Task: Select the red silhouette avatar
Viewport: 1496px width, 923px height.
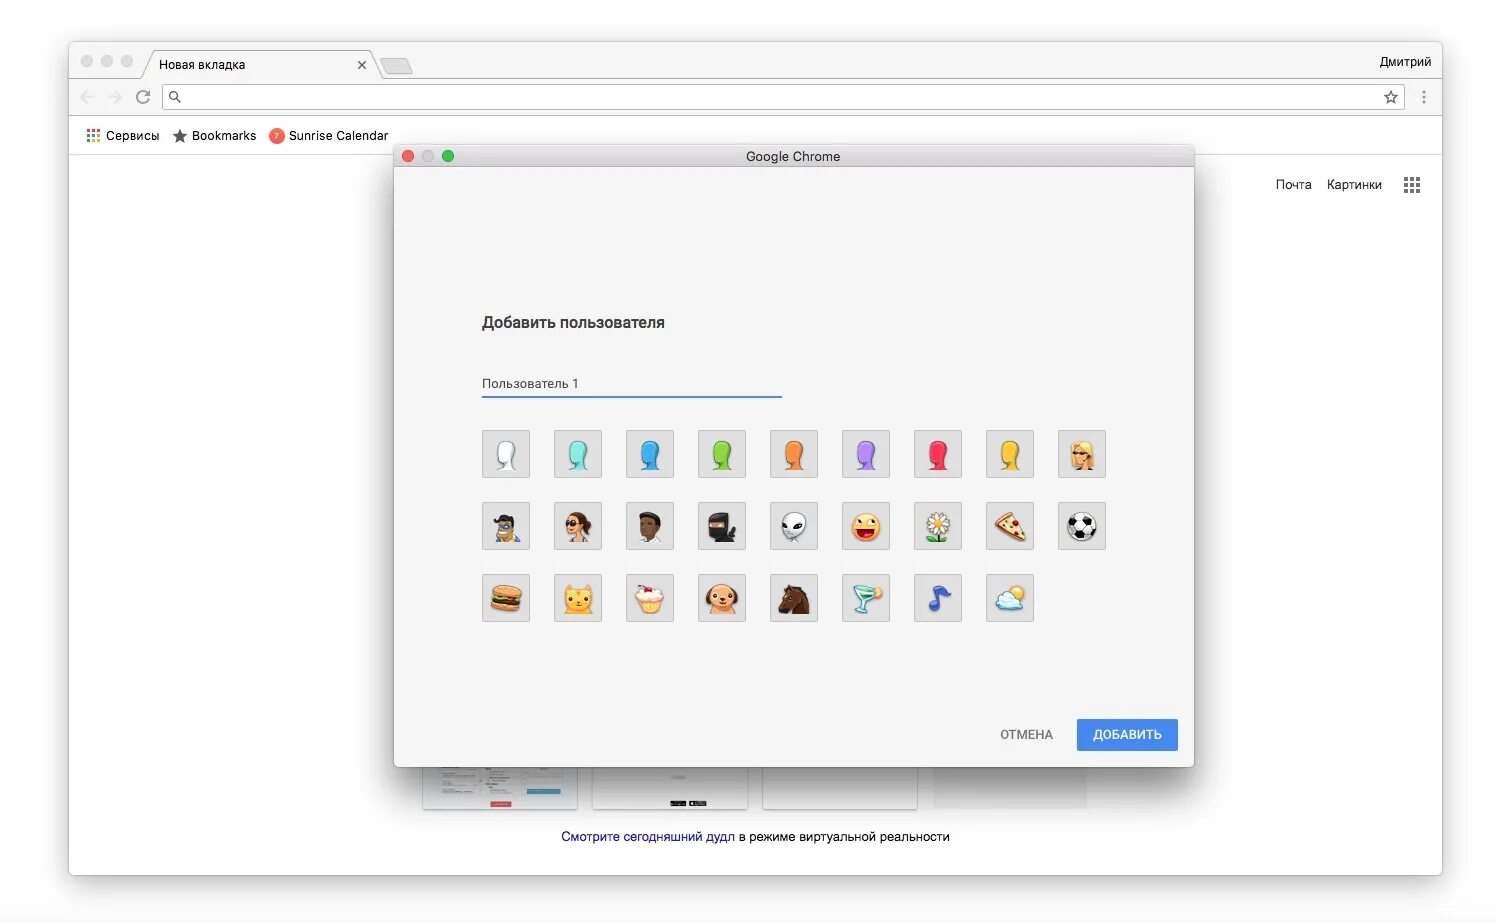Action: point(938,454)
